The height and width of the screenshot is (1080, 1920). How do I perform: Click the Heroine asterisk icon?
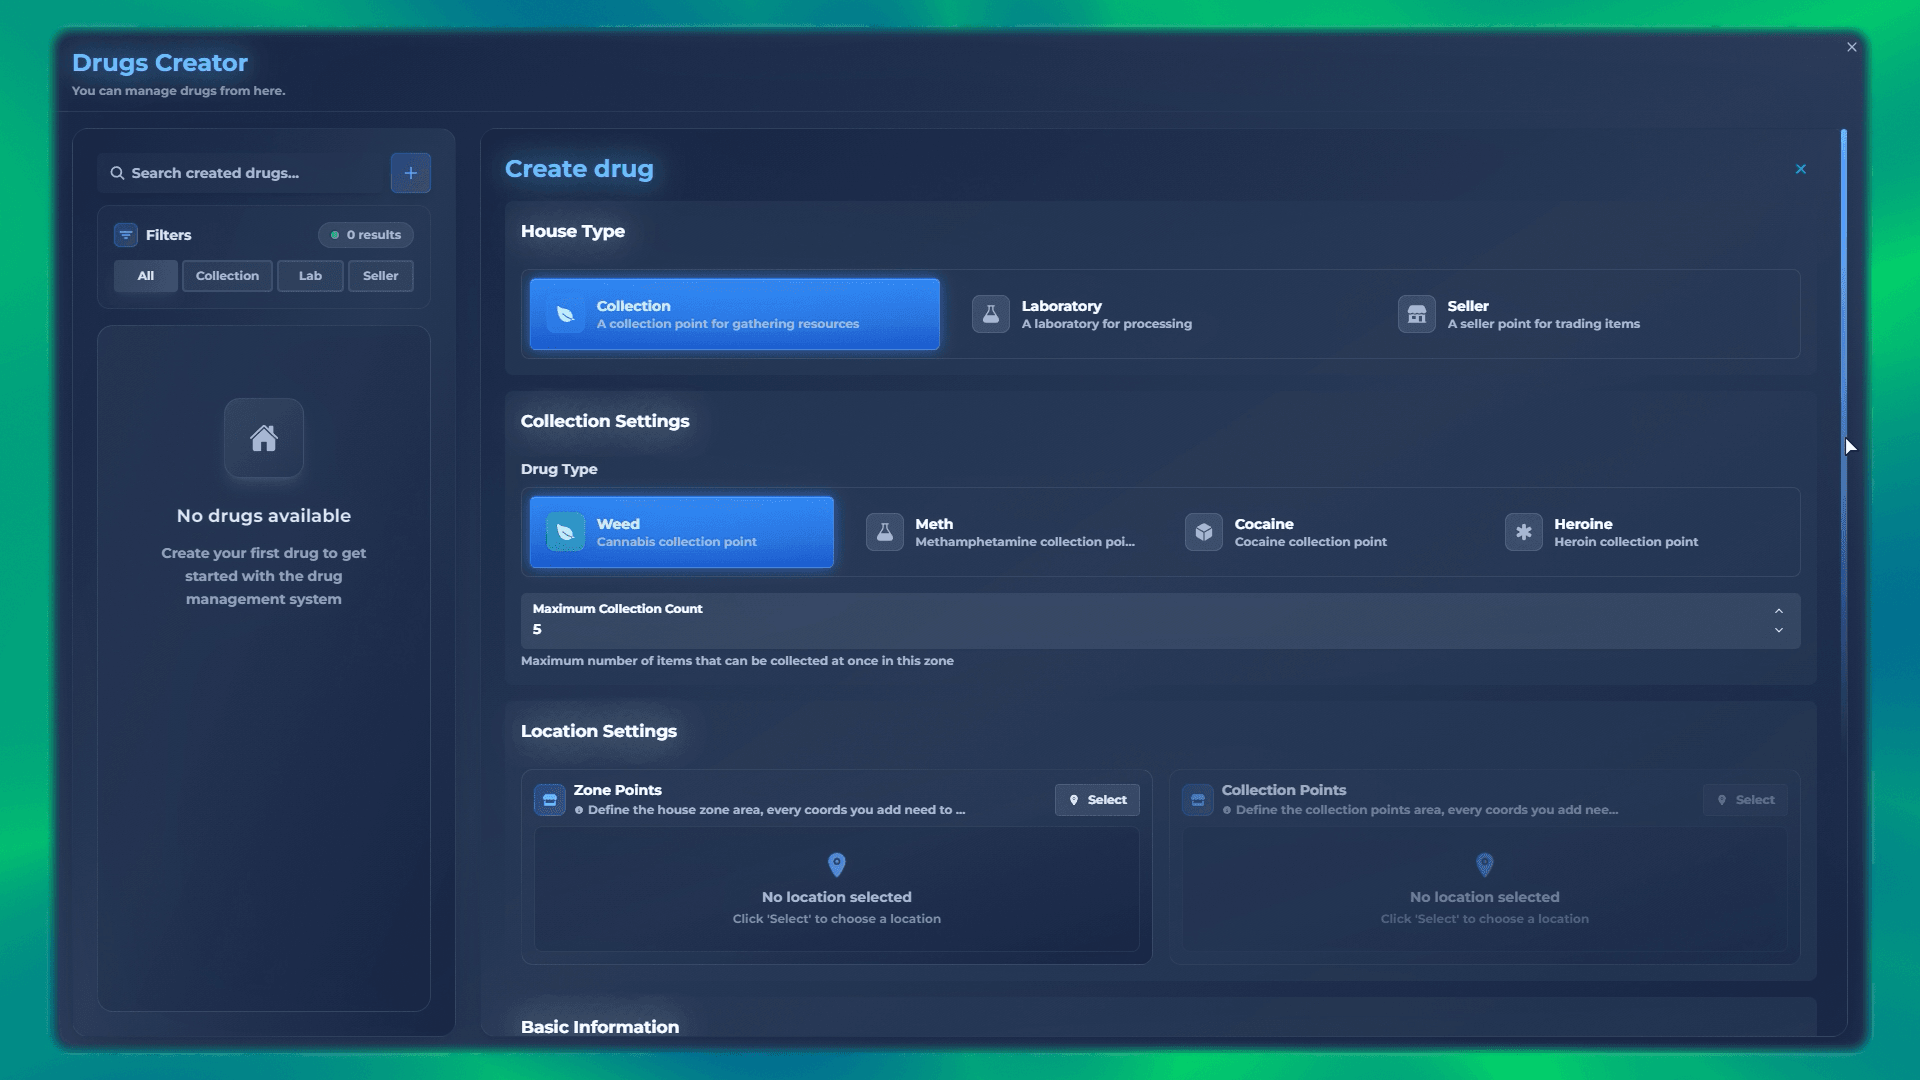(x=1523, y=532)
